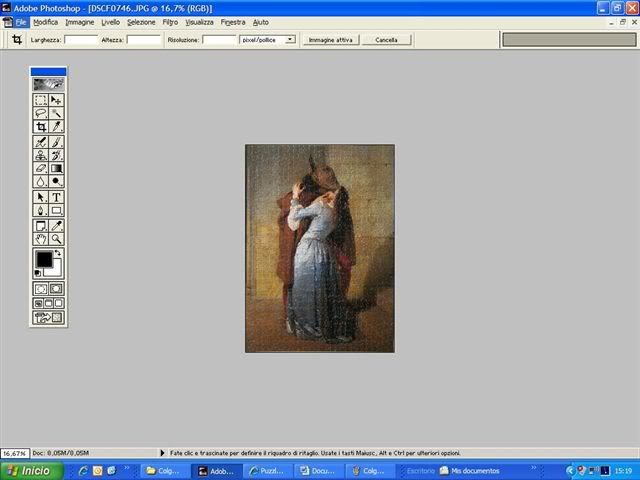The height and width of the screenshot is (480, 640).
Task: Select the Crop tool in the toolbox
Action: pos(40,127)
